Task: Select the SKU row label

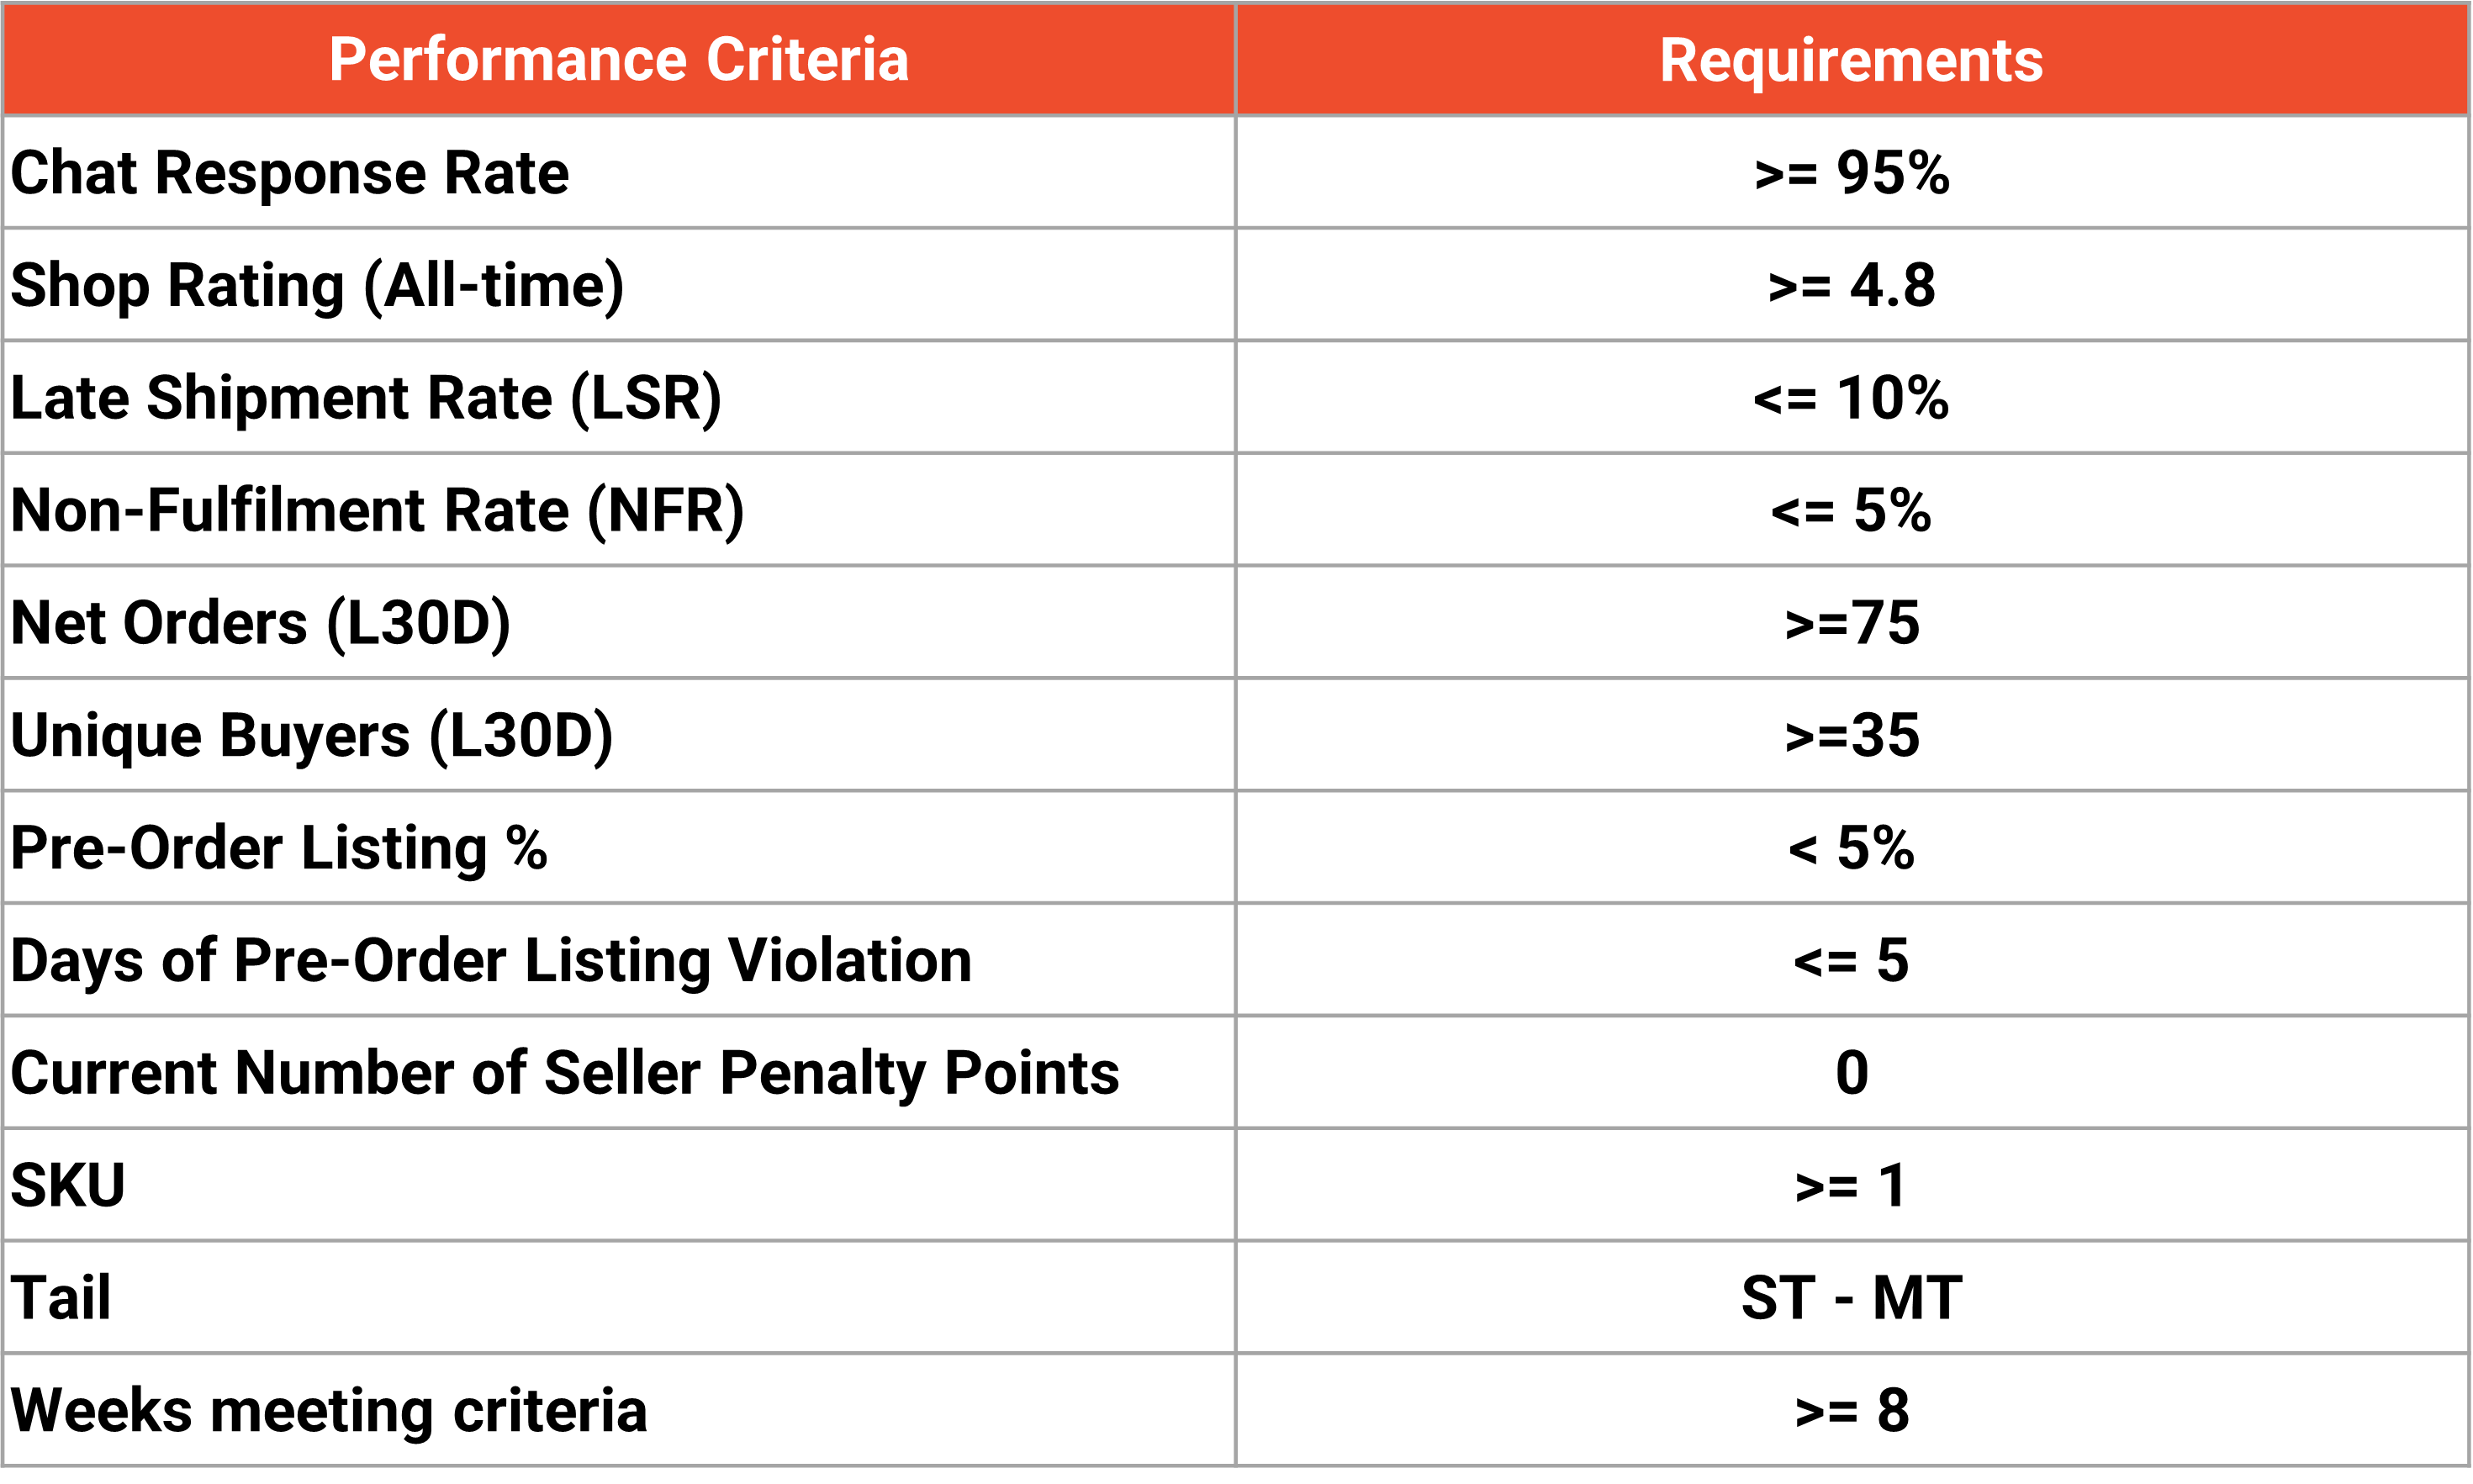Action: [68, 1186]
